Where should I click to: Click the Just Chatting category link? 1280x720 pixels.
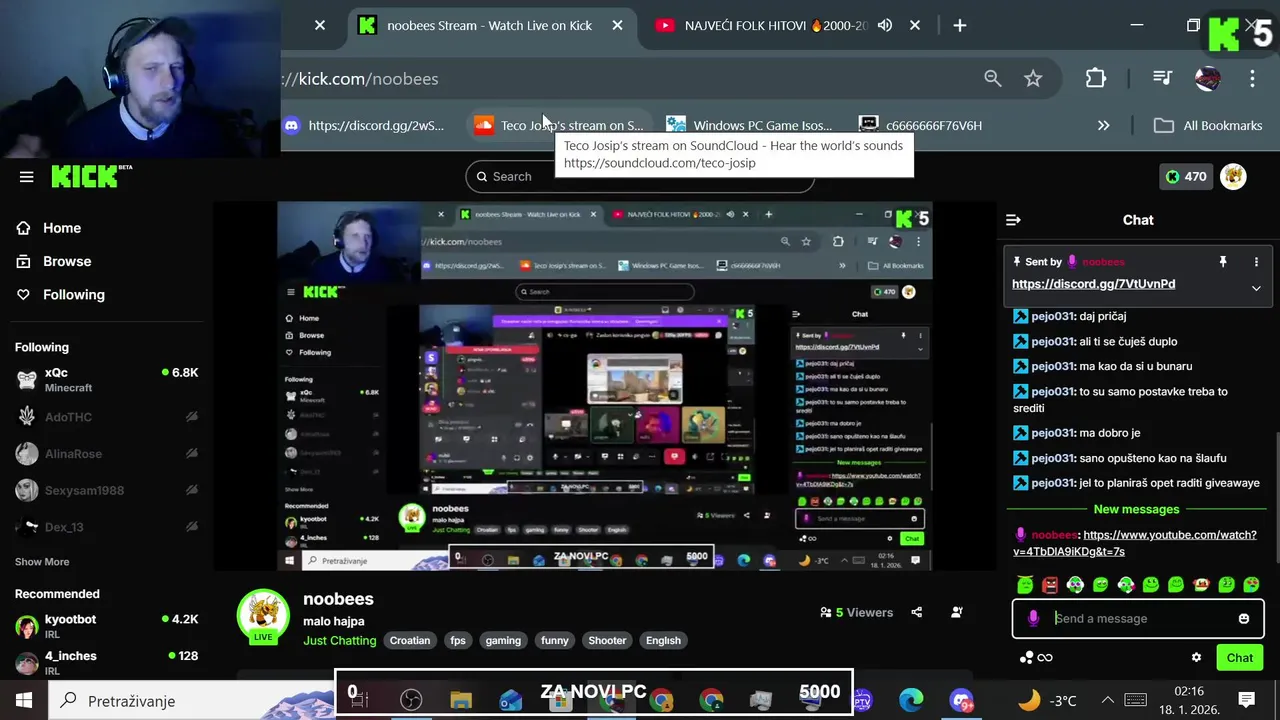coord(340,641)
